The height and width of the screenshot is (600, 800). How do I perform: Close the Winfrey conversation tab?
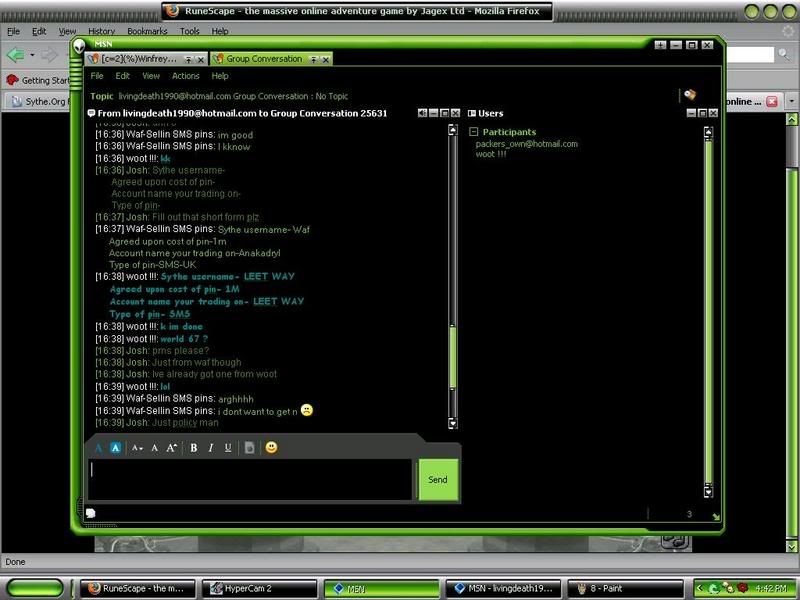click(x=201, y=60)
